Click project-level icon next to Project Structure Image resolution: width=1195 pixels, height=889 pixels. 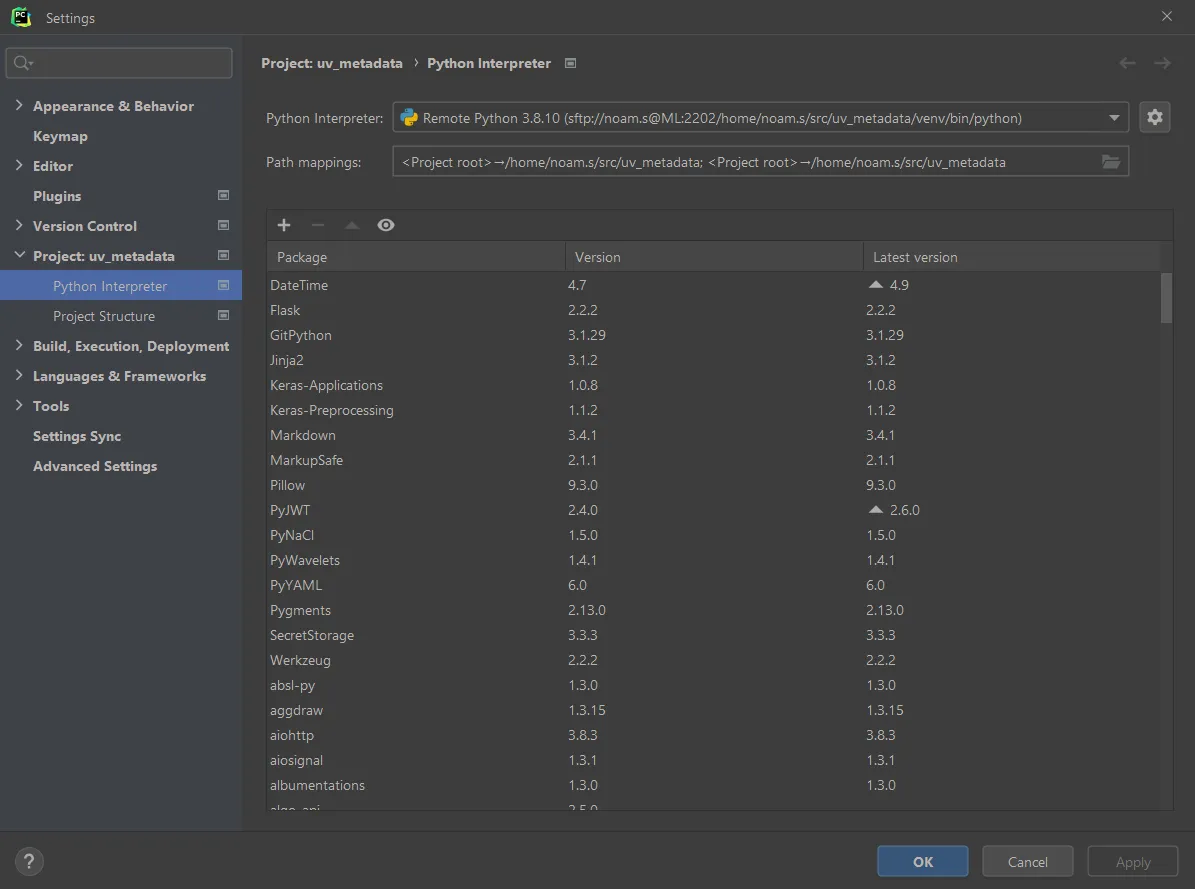[223, 315]
